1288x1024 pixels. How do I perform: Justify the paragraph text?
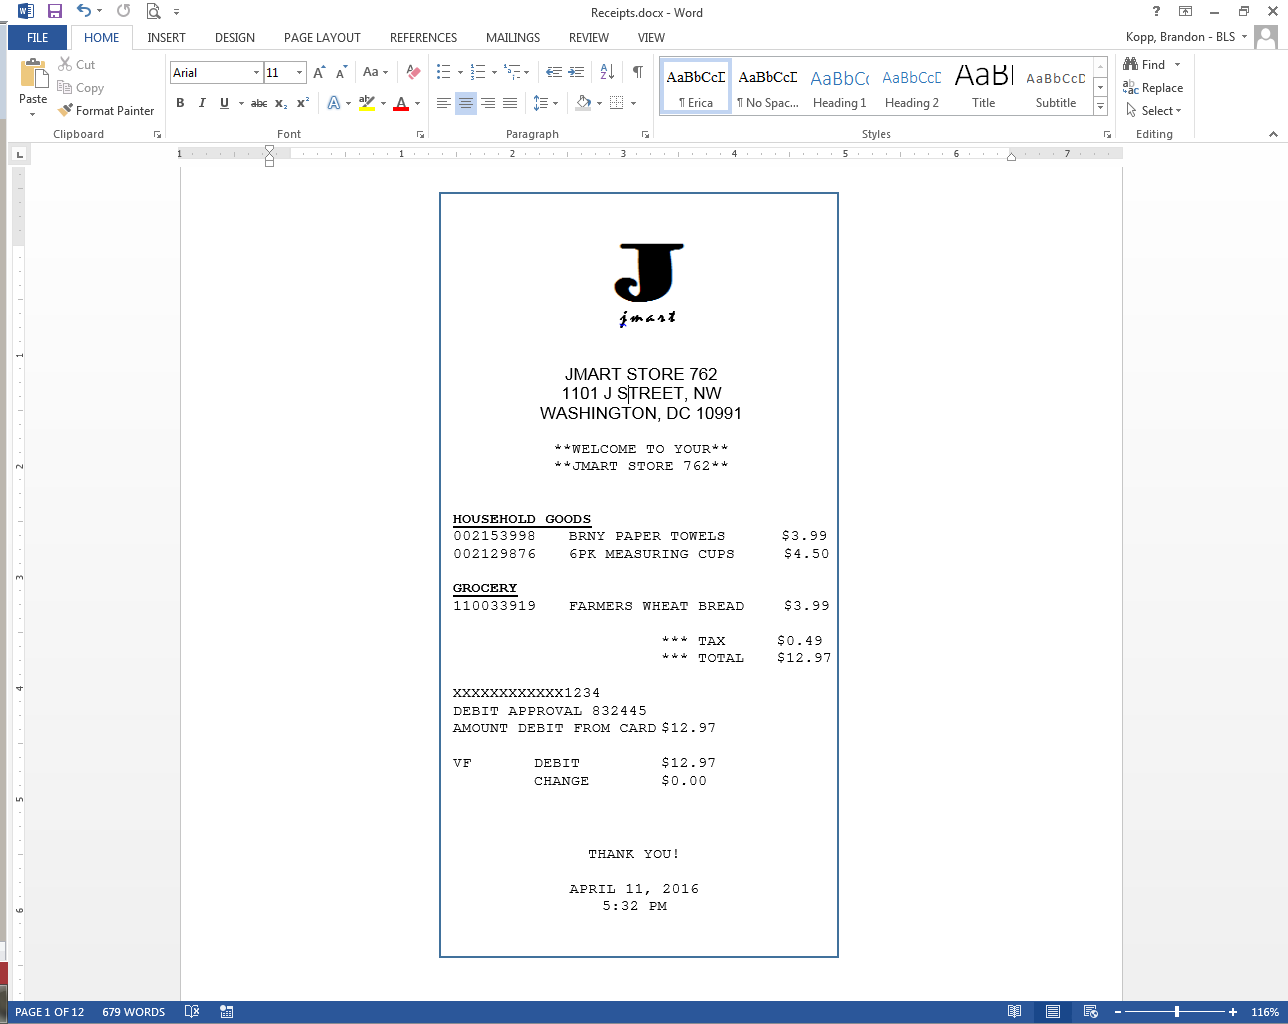pyautogui.click(x=510, y=103)
